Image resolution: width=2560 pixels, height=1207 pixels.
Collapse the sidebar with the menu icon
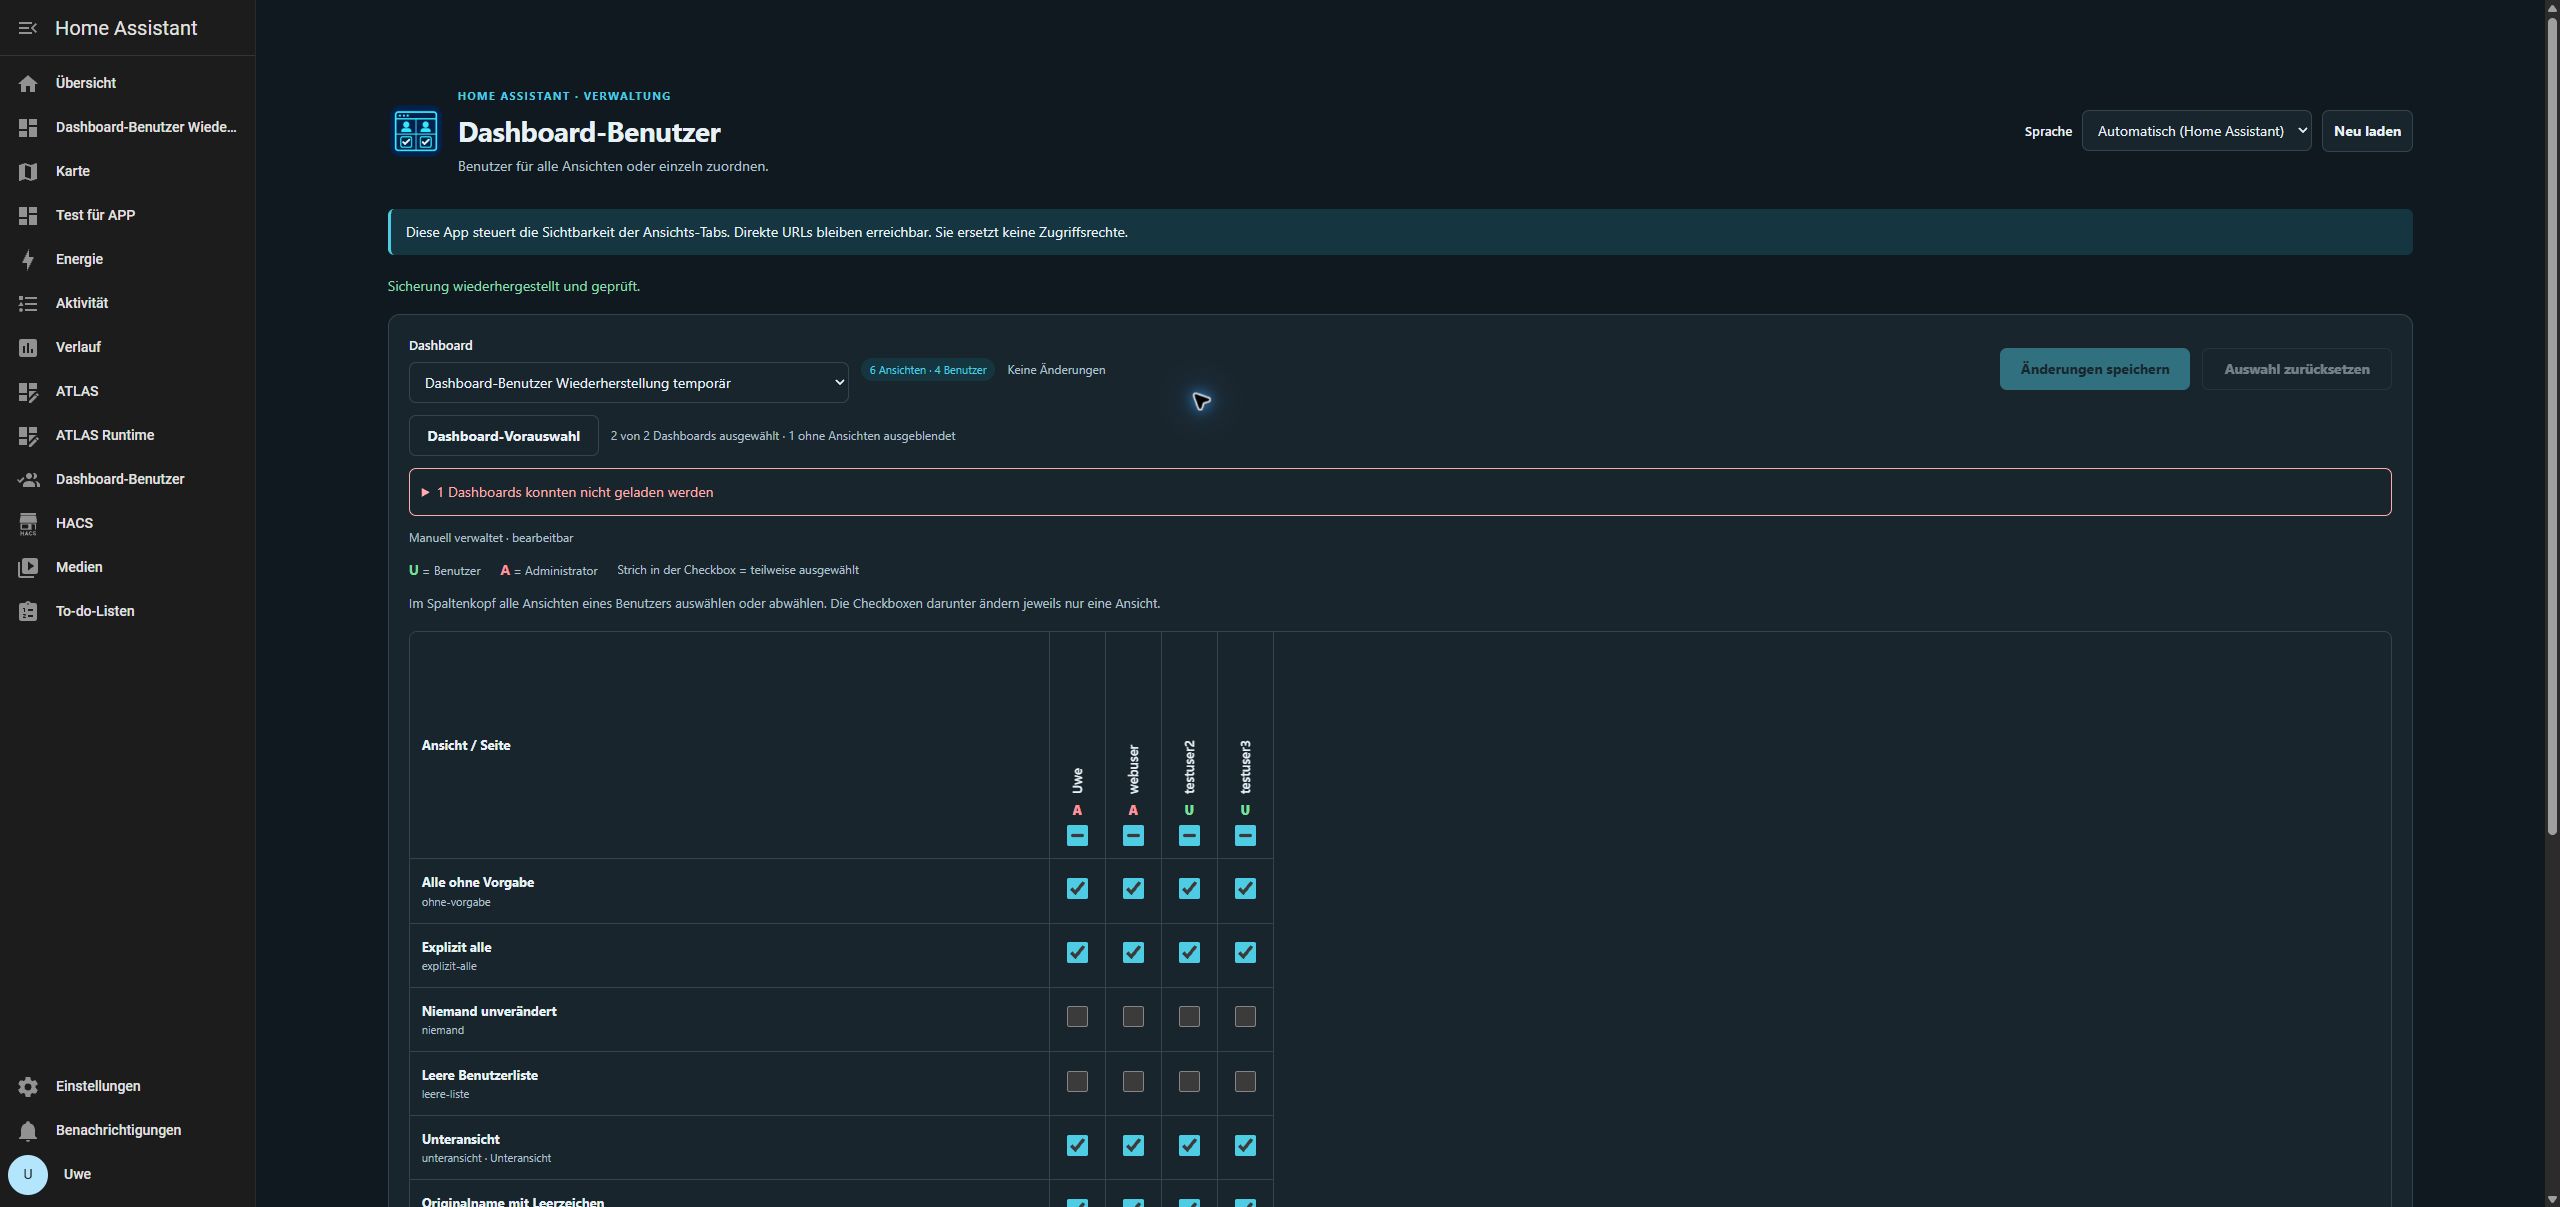coord(28,28)
